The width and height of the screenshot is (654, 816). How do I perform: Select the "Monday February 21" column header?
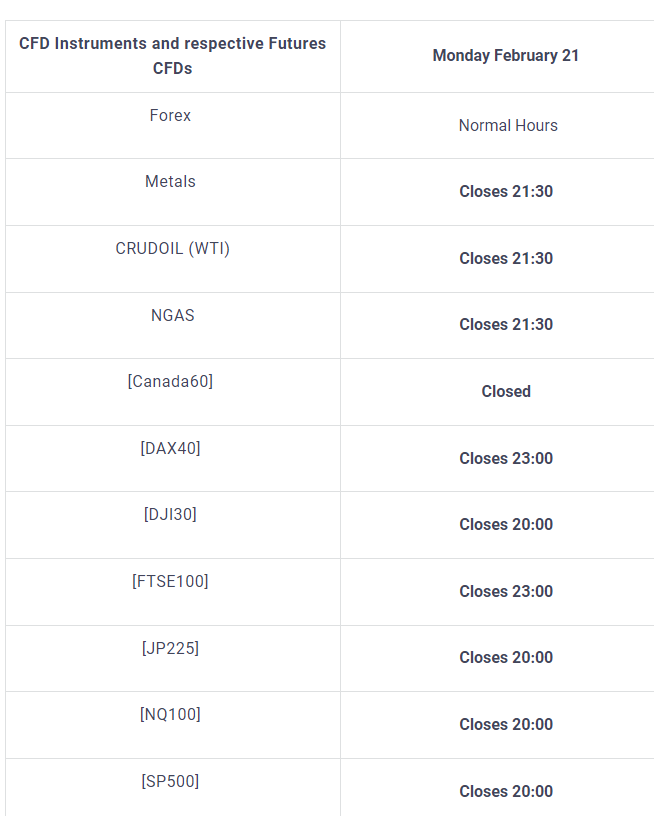[x=505, y=56]
